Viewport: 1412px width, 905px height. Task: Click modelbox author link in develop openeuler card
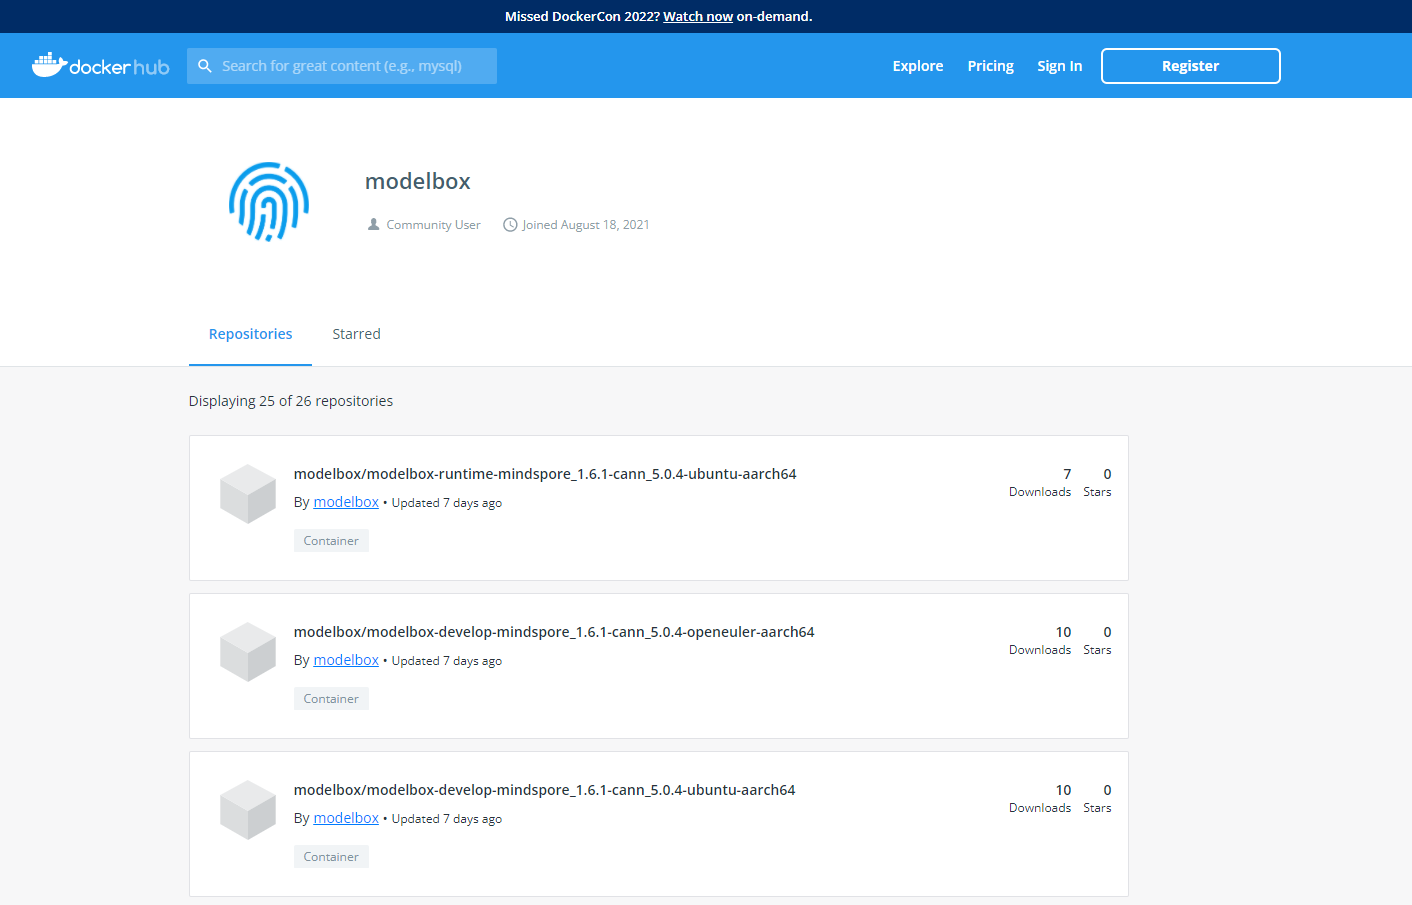(x=346, y=660)
